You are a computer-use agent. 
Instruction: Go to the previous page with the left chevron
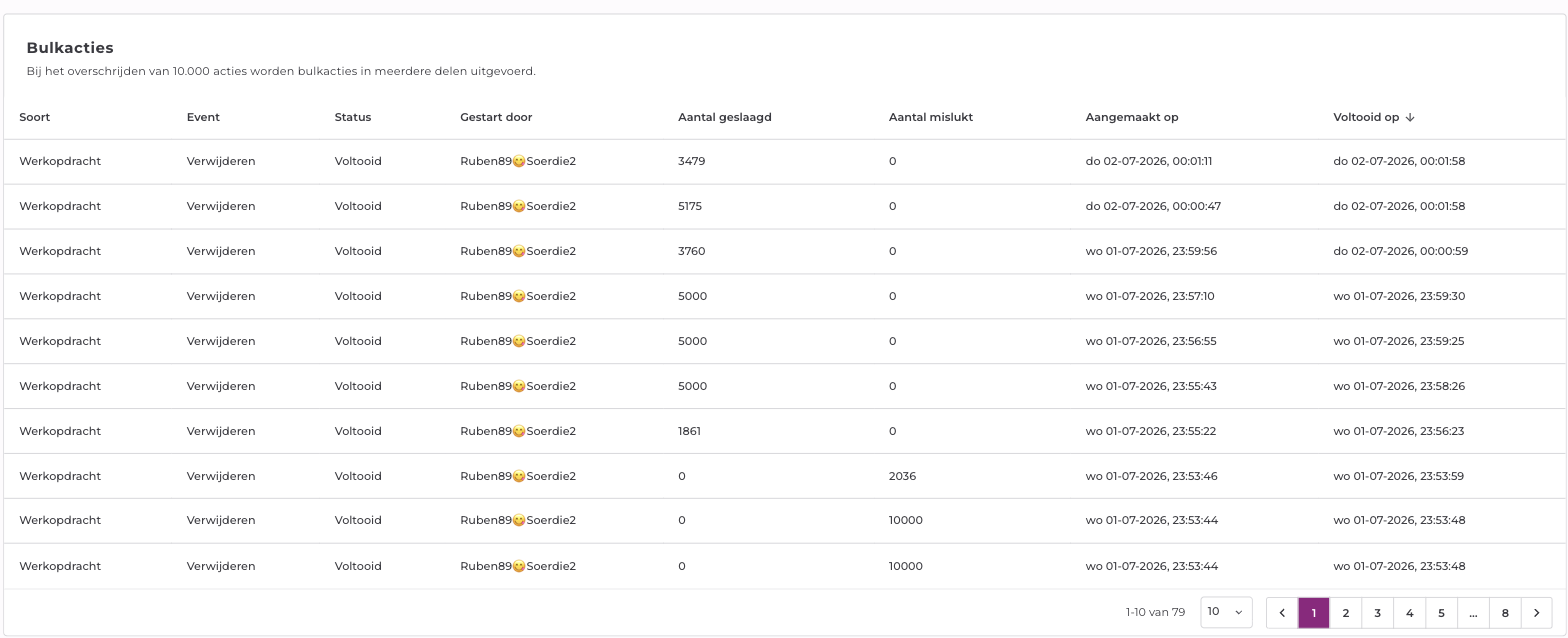pos(1282,613)
